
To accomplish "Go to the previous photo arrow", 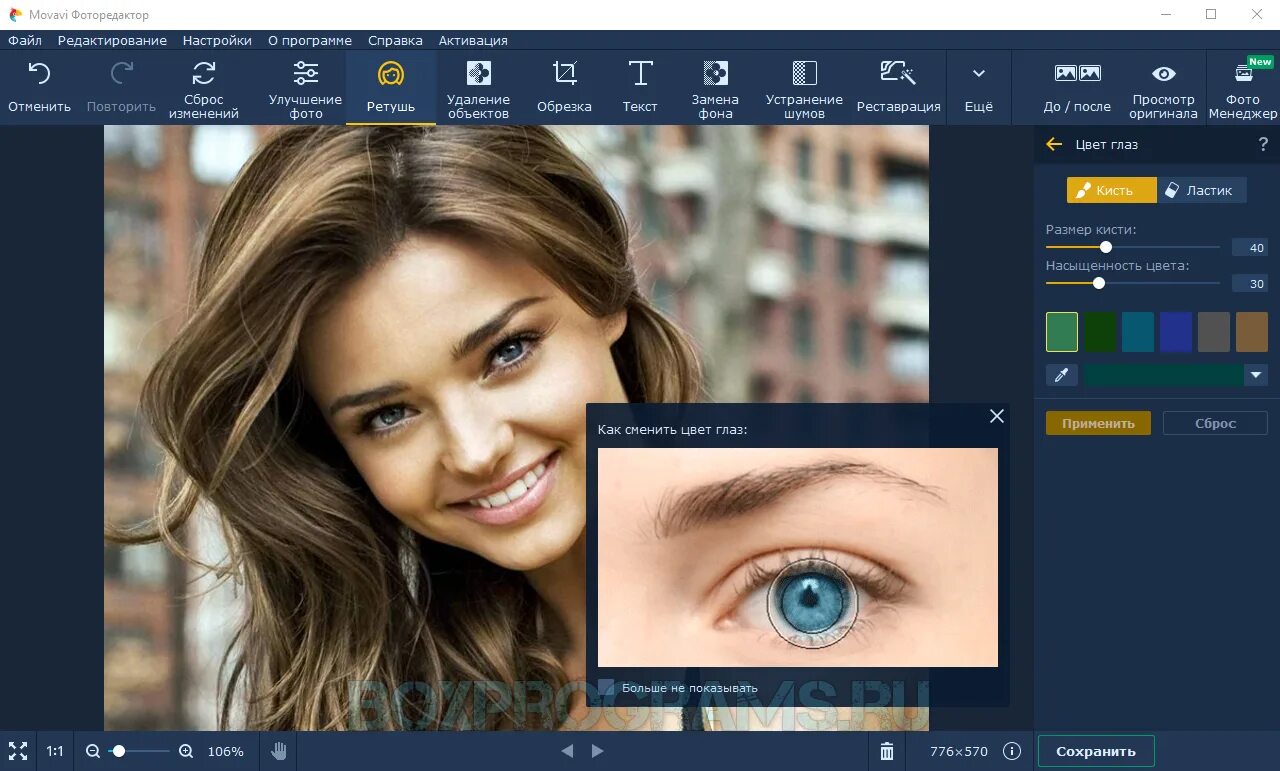I will click(x=567, y=751).
